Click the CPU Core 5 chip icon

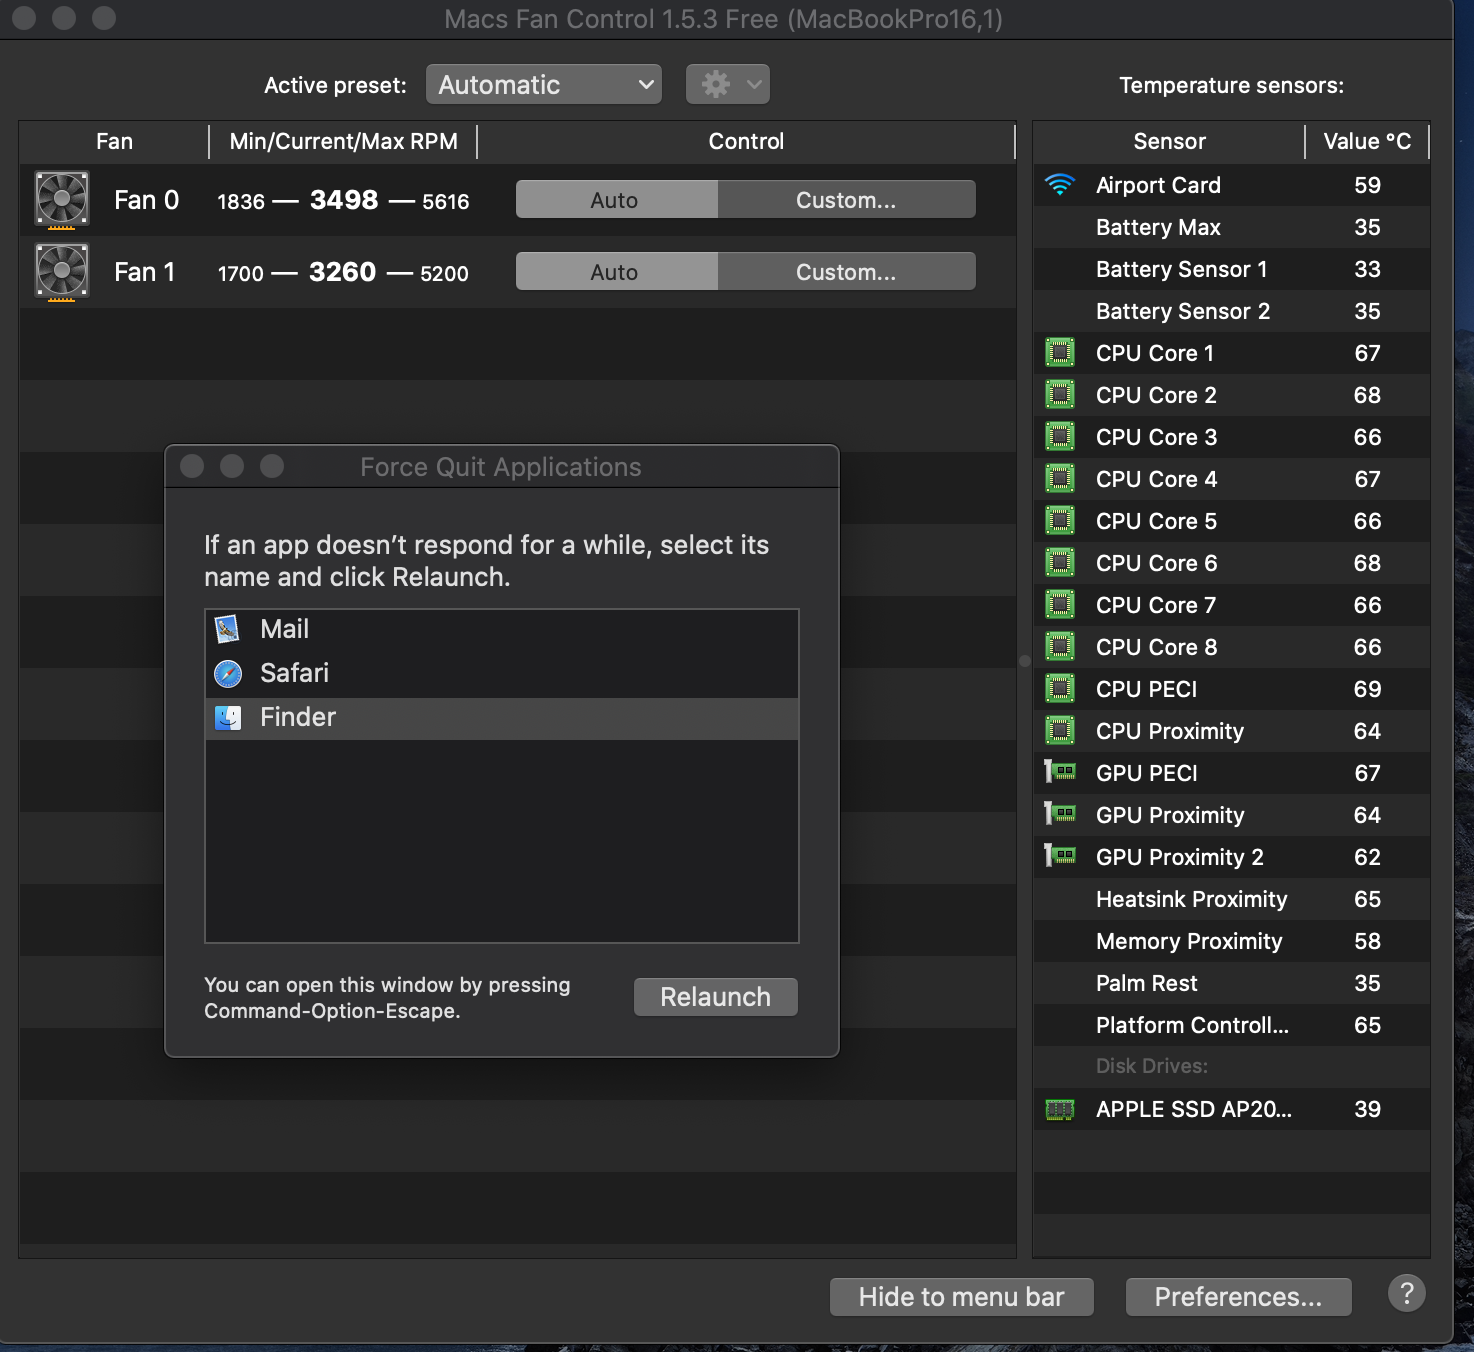tap(1060, 521)
